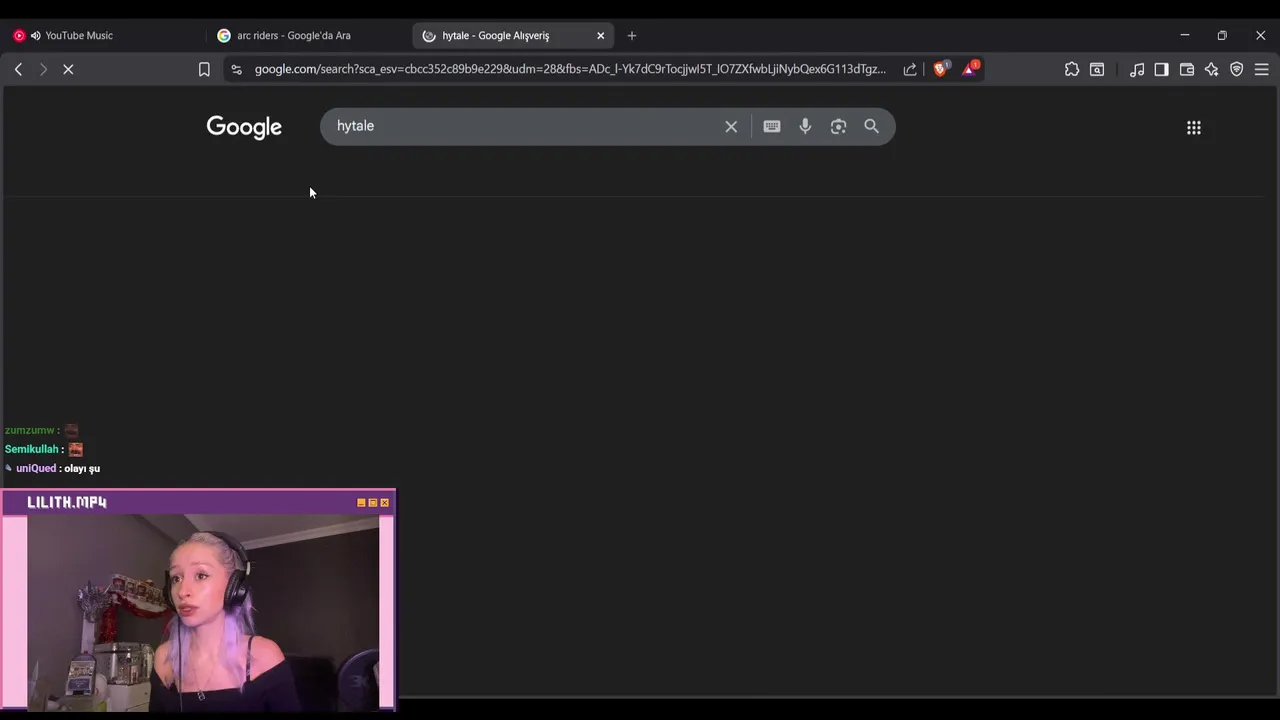Search by image with Lens

(838, 126)
